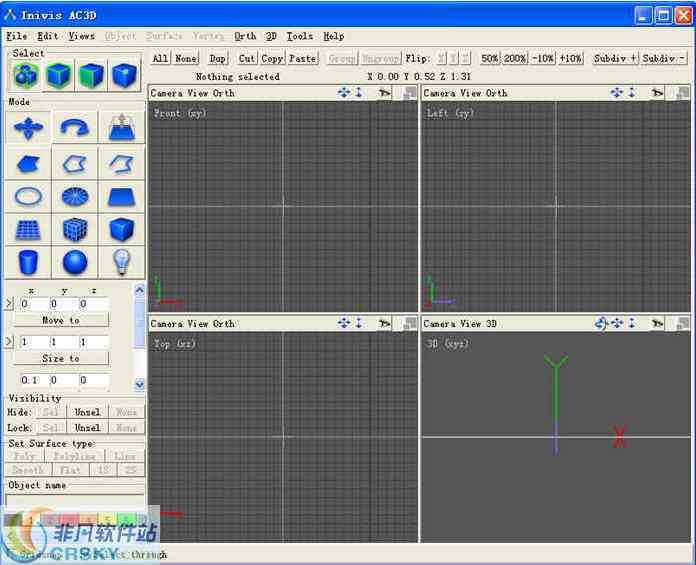
Task: Activate the Move mode tool
Action: 28,128
